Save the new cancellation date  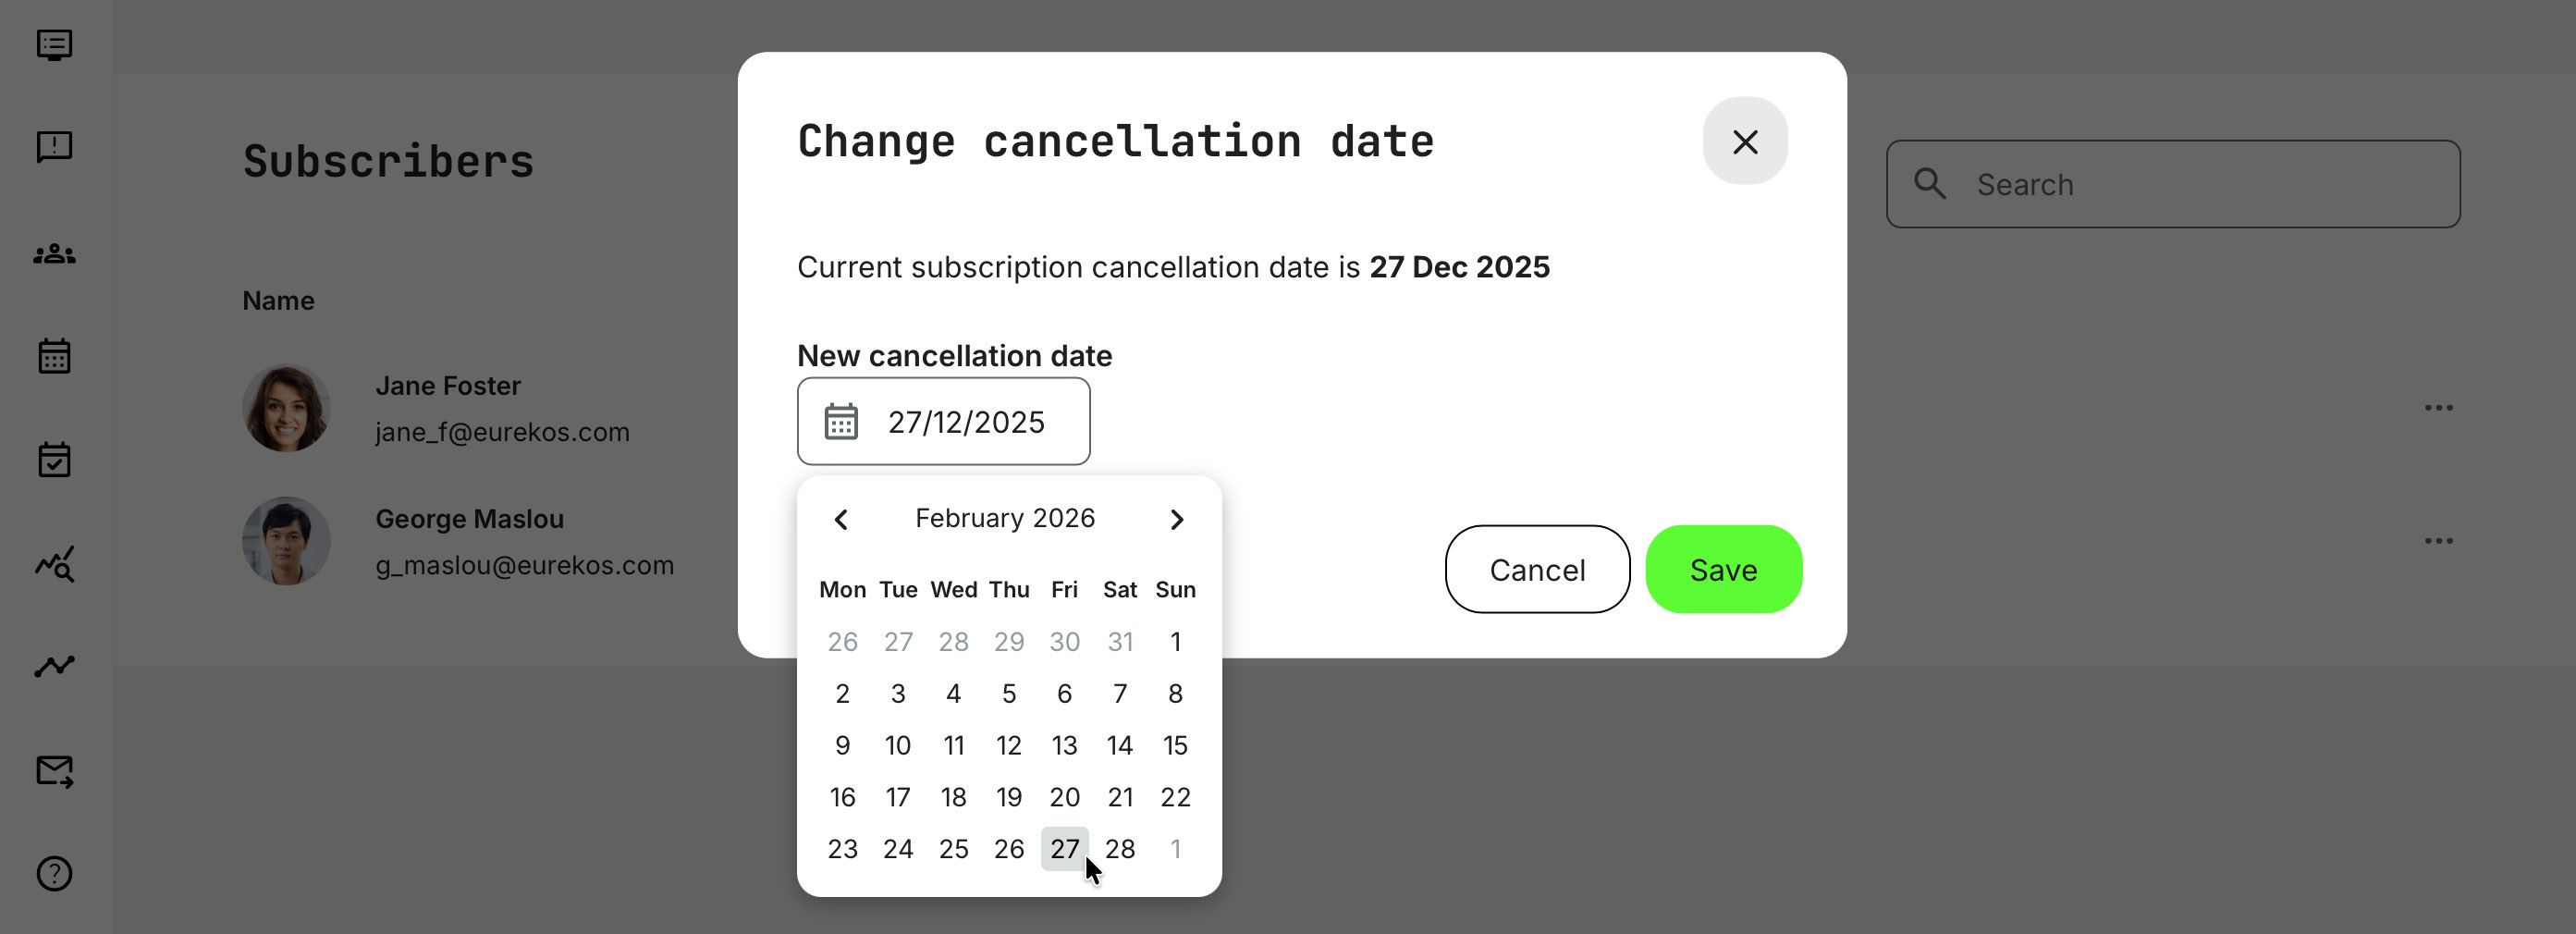click(1722, 569)
